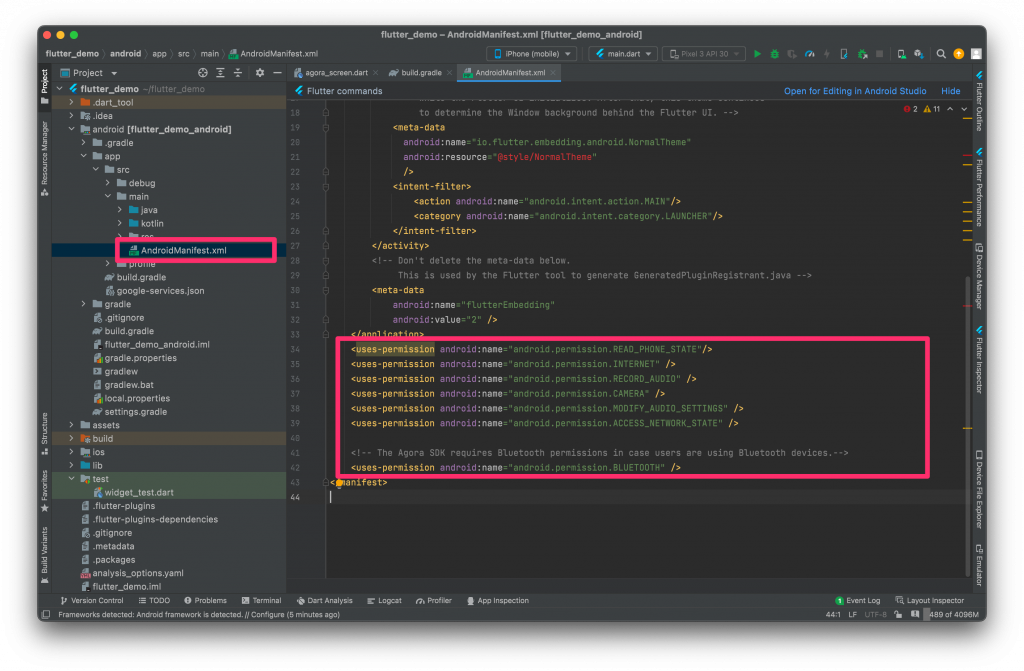
Task: Click the locate opened file target icon
Action: (x=202, y=73)
